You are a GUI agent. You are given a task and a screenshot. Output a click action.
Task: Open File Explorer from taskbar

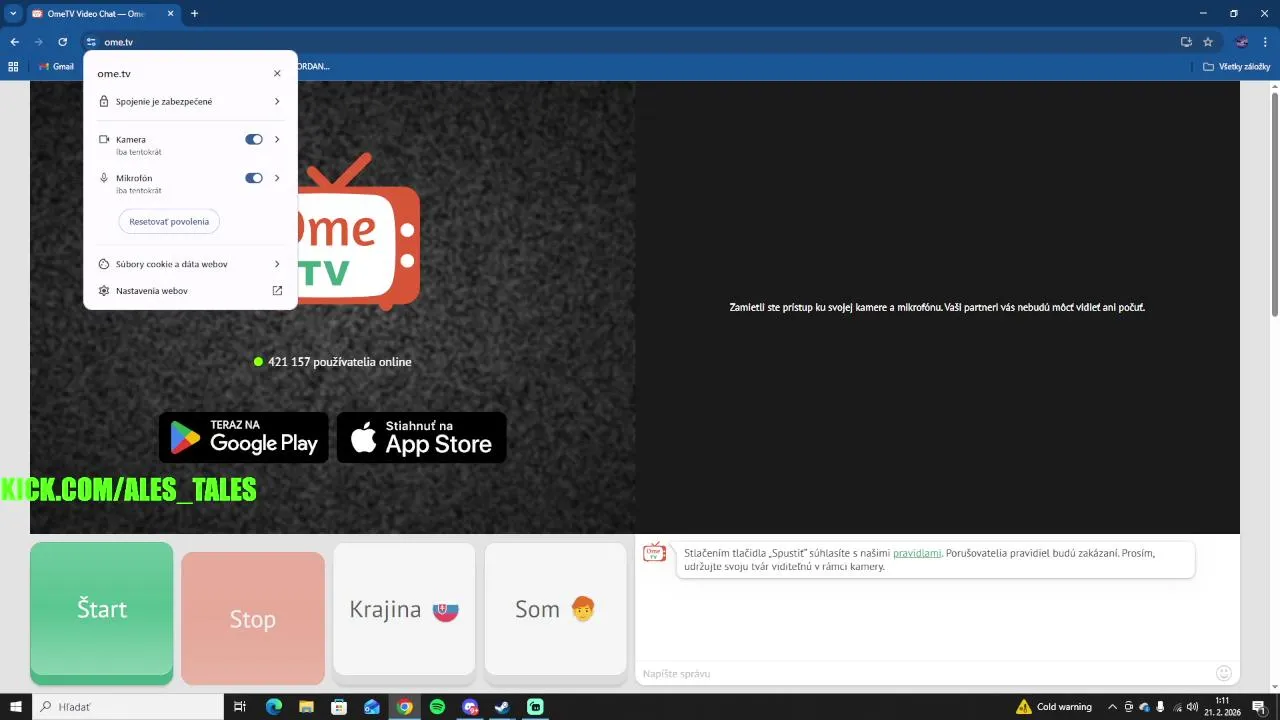[307, 707]
